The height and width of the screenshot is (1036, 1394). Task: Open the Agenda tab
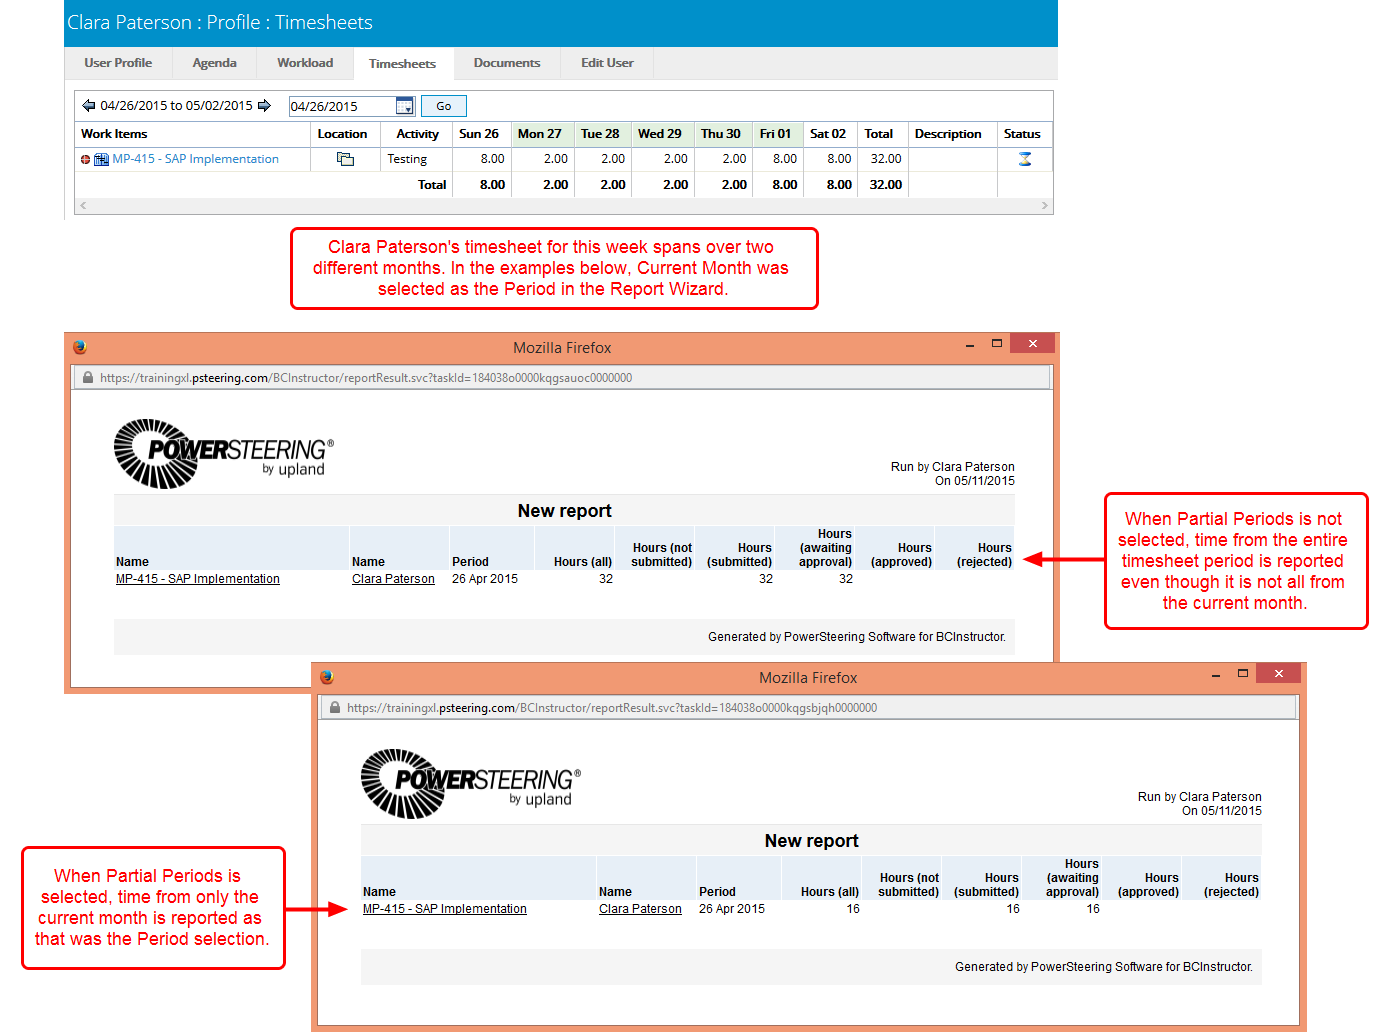[215, 63]
